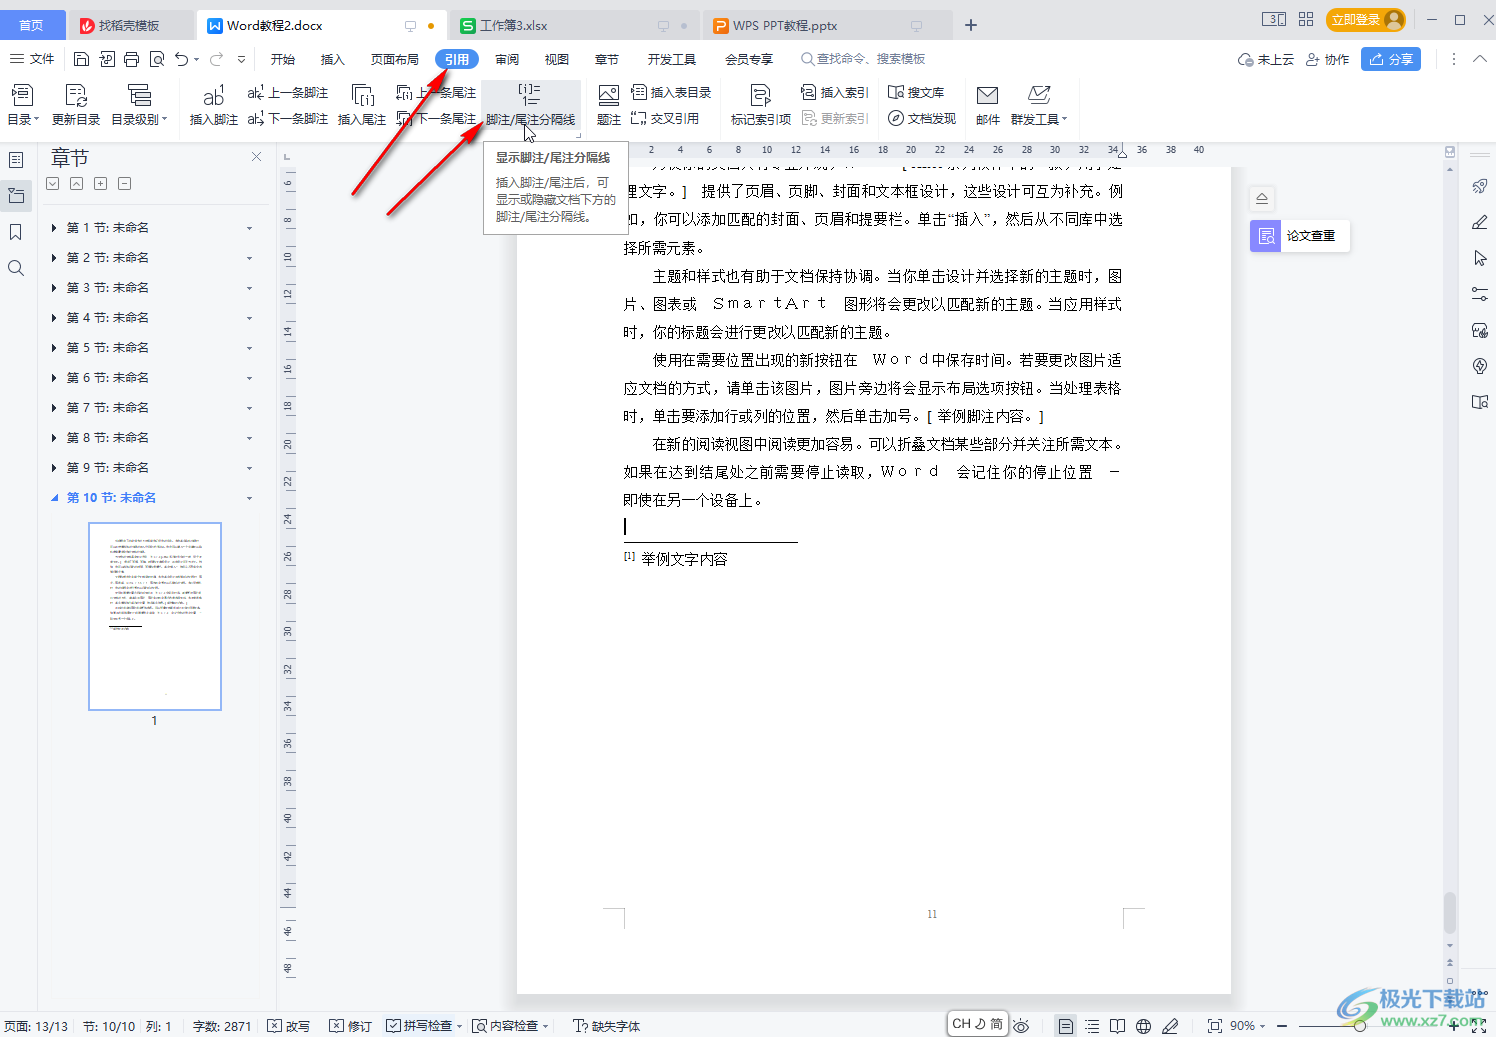Click the 立即登录 login button

pos(1366,20)
